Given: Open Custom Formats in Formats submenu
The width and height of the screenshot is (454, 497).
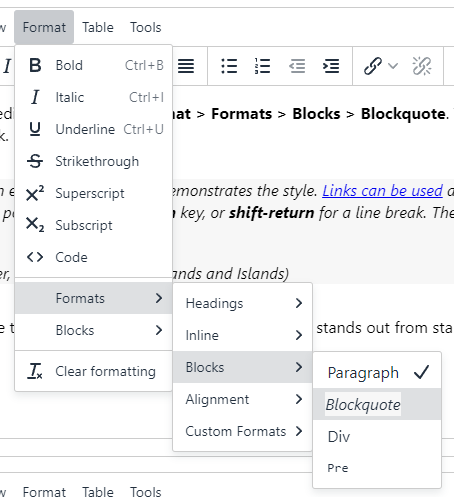Looking at the screenshot, I should click(242, 431).
